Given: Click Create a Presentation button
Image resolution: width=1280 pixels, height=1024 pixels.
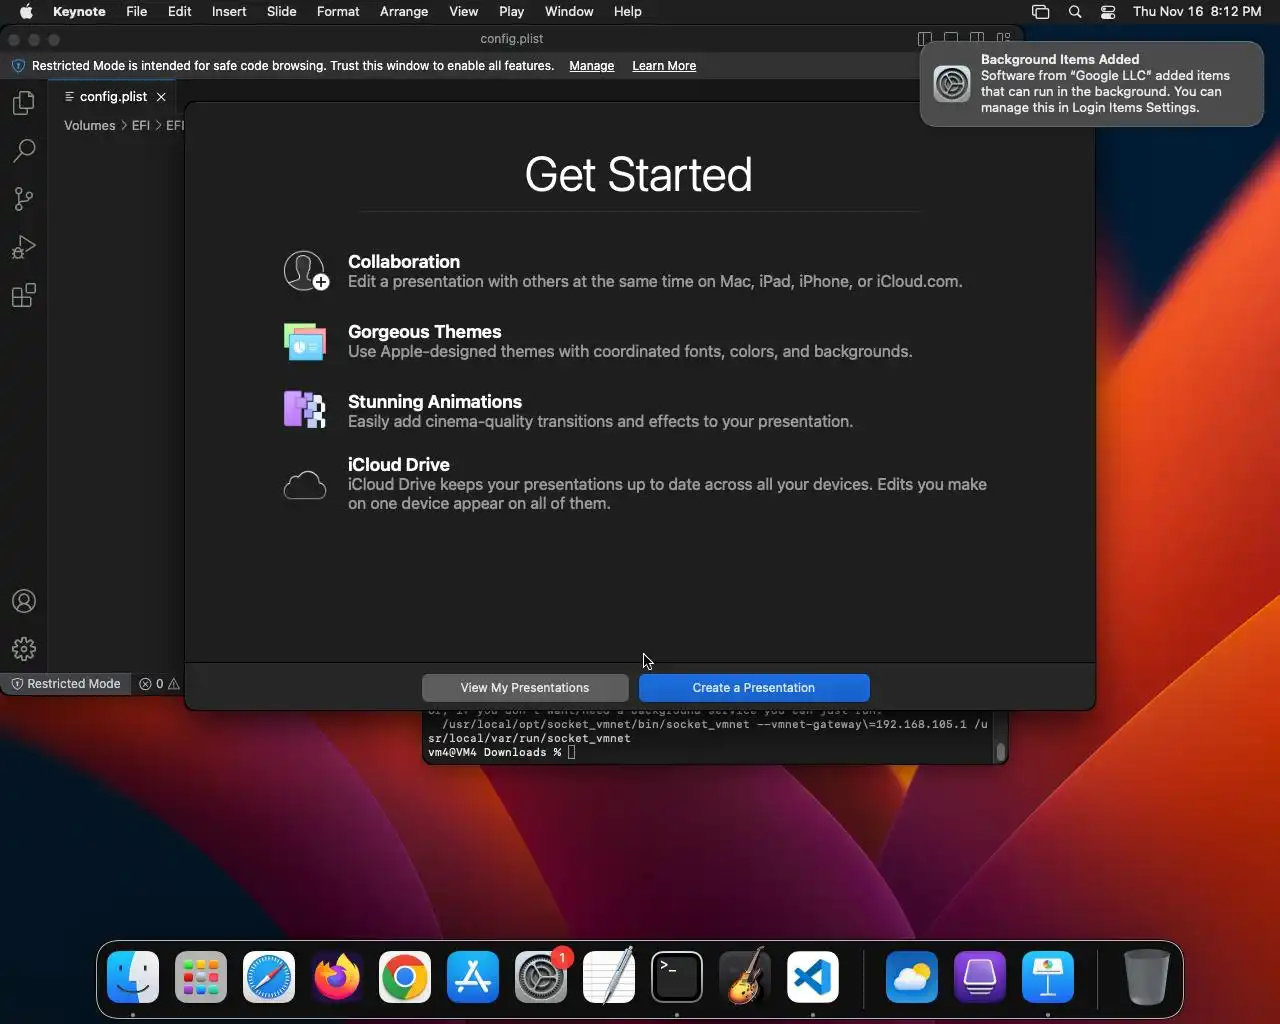Looking at the screenshot, I should click(754, 688).
